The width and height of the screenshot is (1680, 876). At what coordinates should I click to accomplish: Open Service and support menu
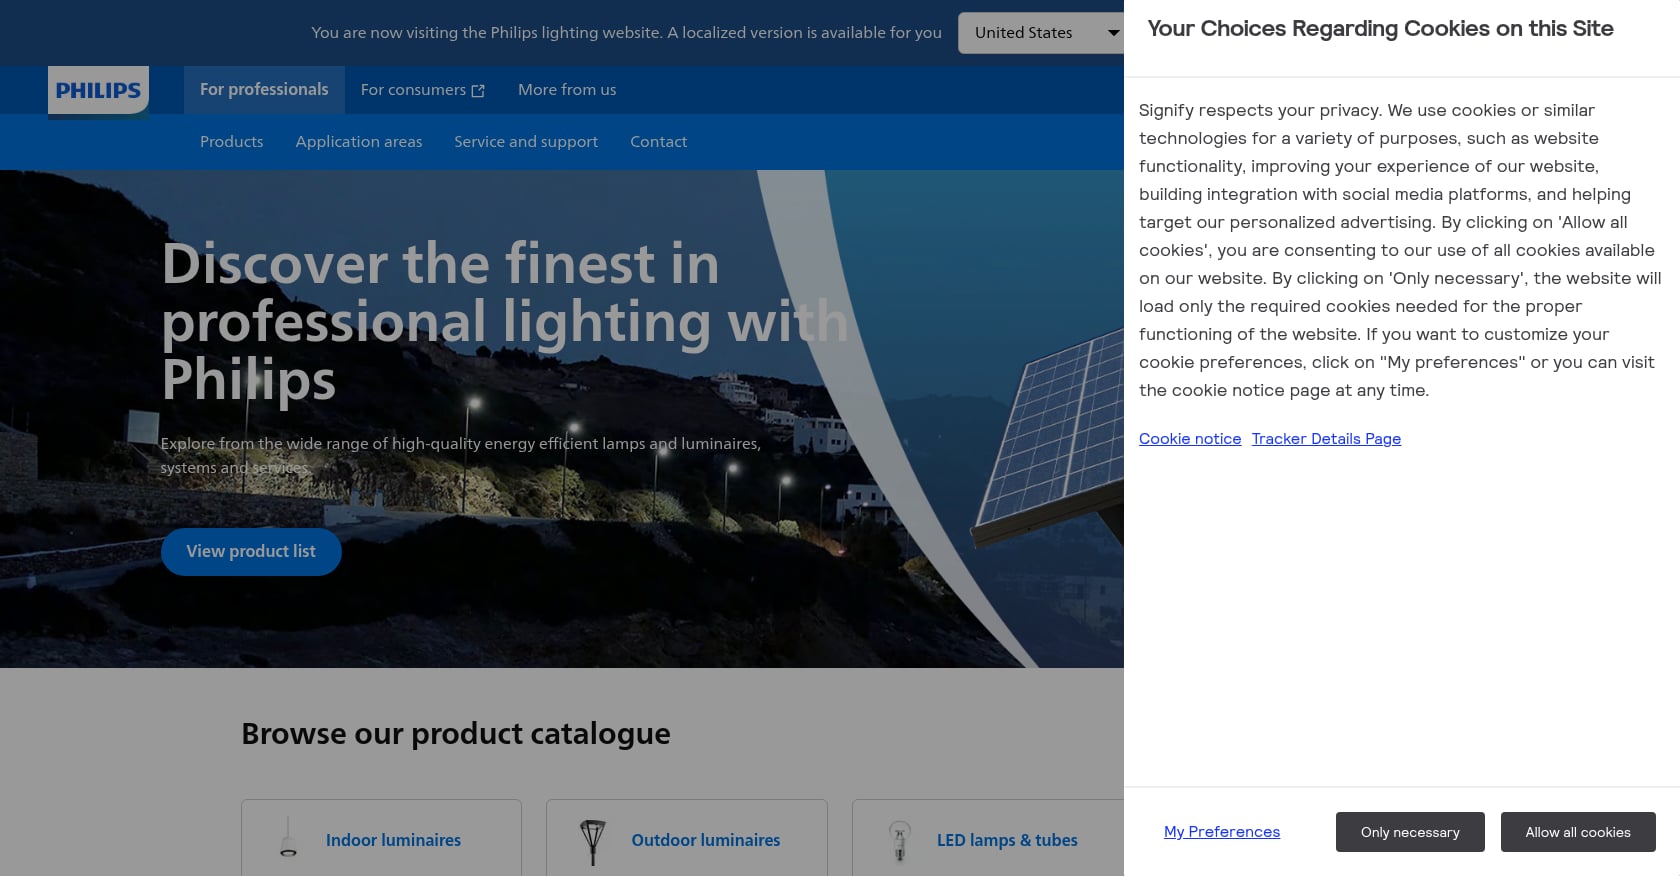[x=526, y=142]
